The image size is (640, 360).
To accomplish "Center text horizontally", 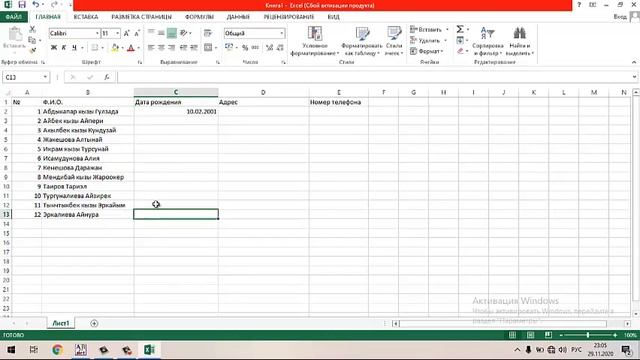I will 161,48.
